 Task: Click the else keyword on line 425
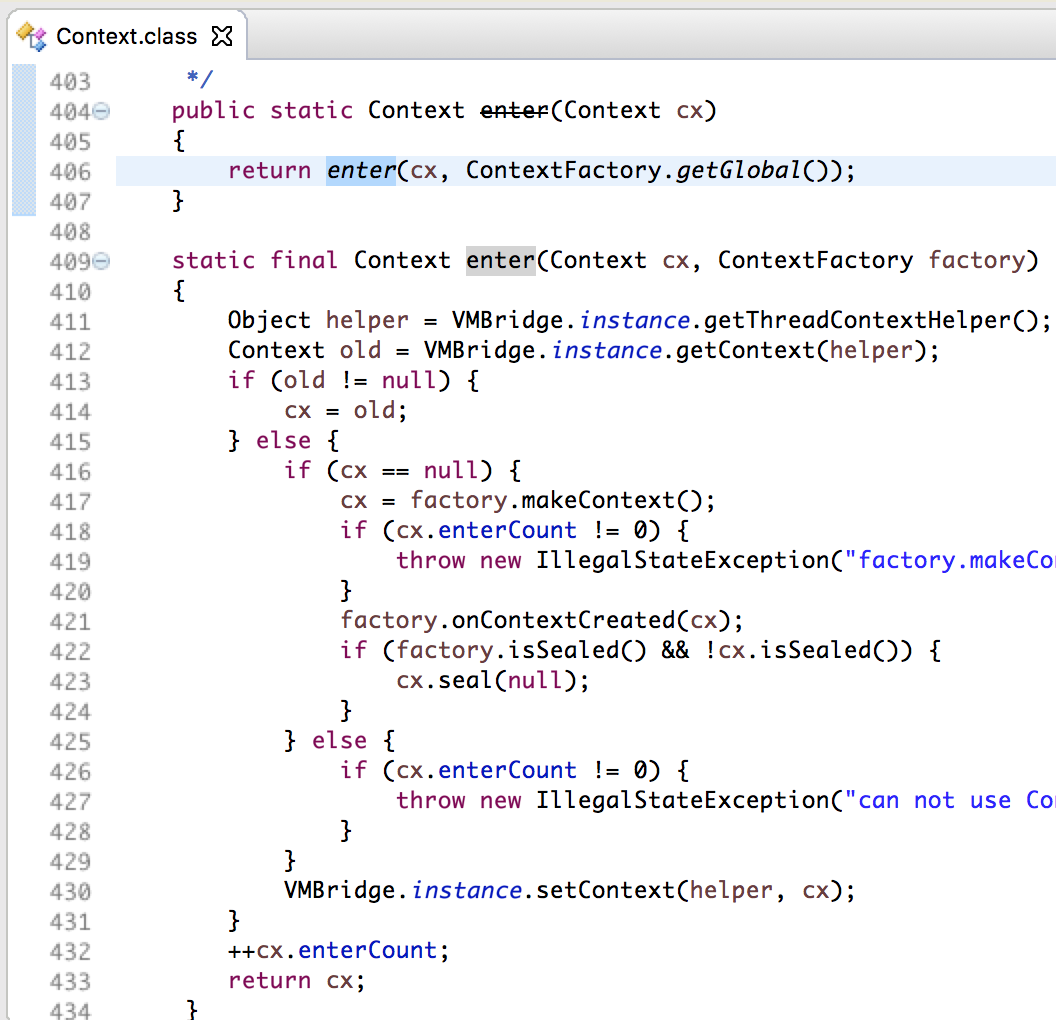(x=339, y=741)
